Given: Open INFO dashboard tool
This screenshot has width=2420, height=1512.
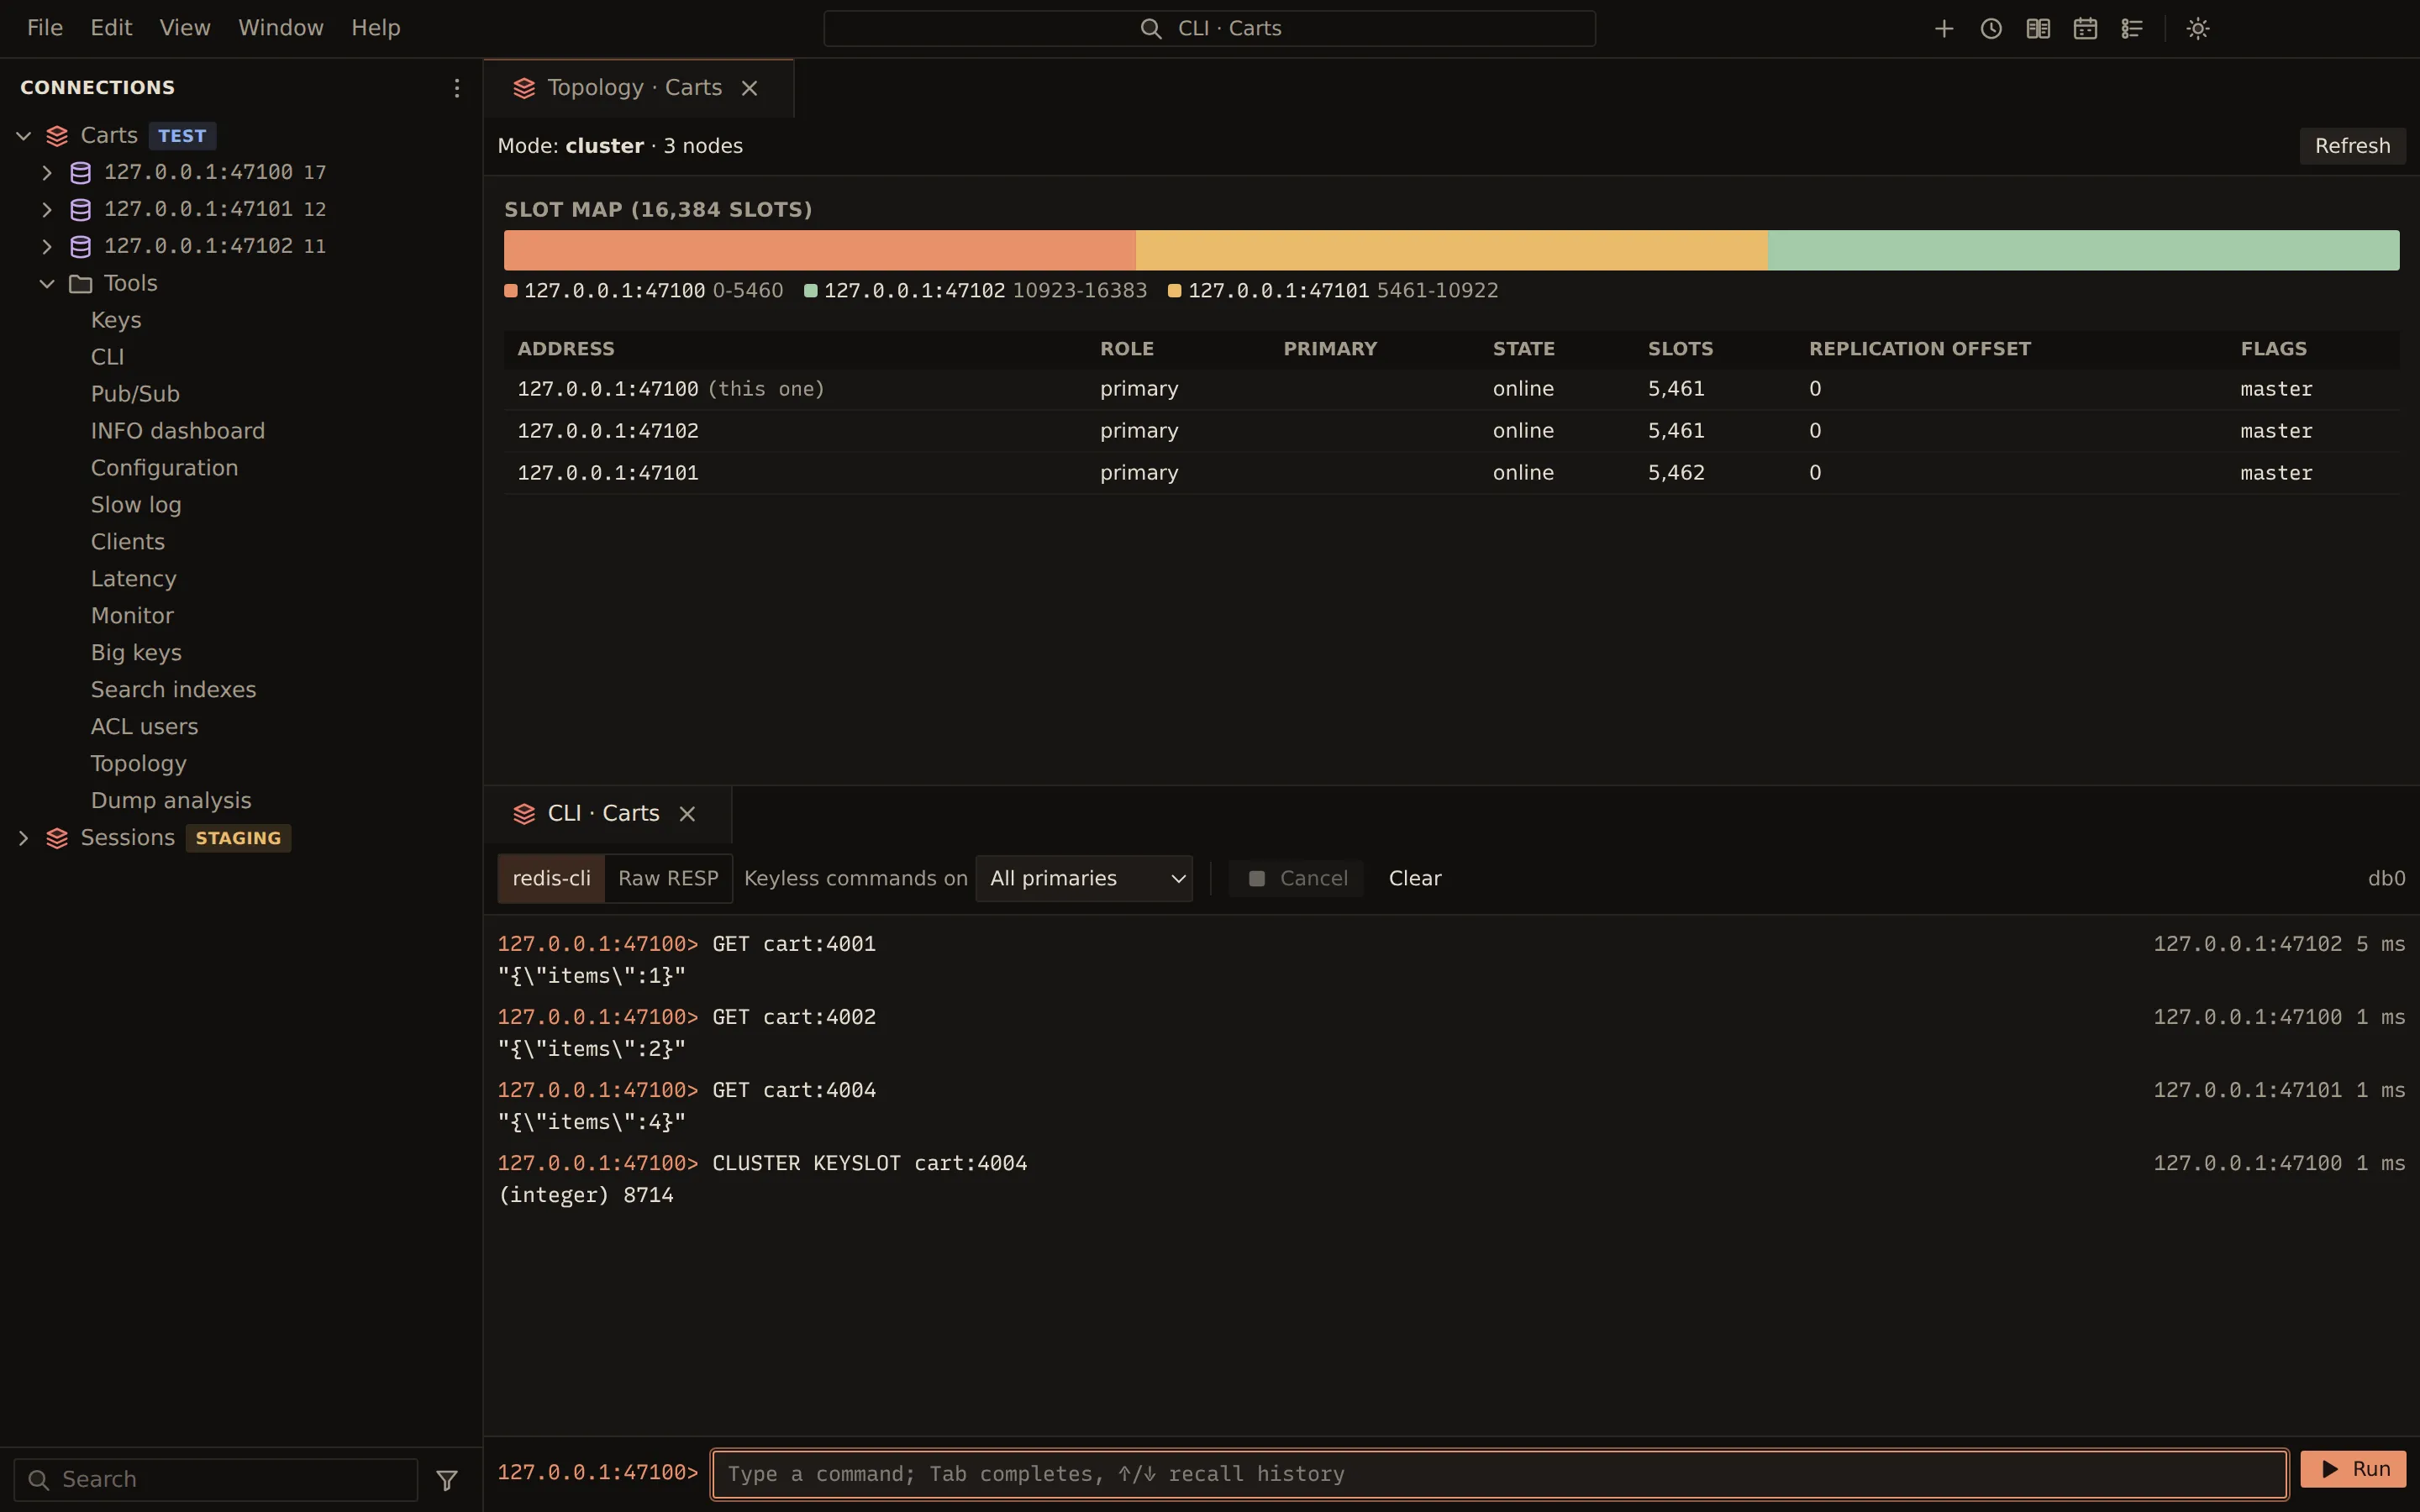Looking at the screenshot, I should [178, 431].
